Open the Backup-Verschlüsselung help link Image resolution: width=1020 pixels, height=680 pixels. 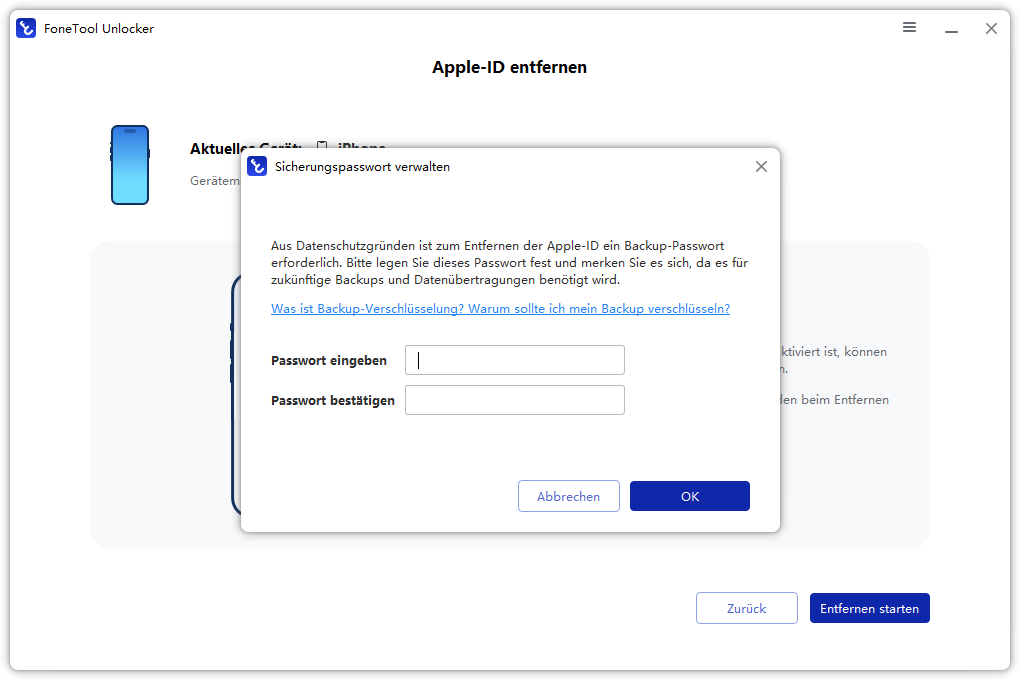click(x=500, y=309)
